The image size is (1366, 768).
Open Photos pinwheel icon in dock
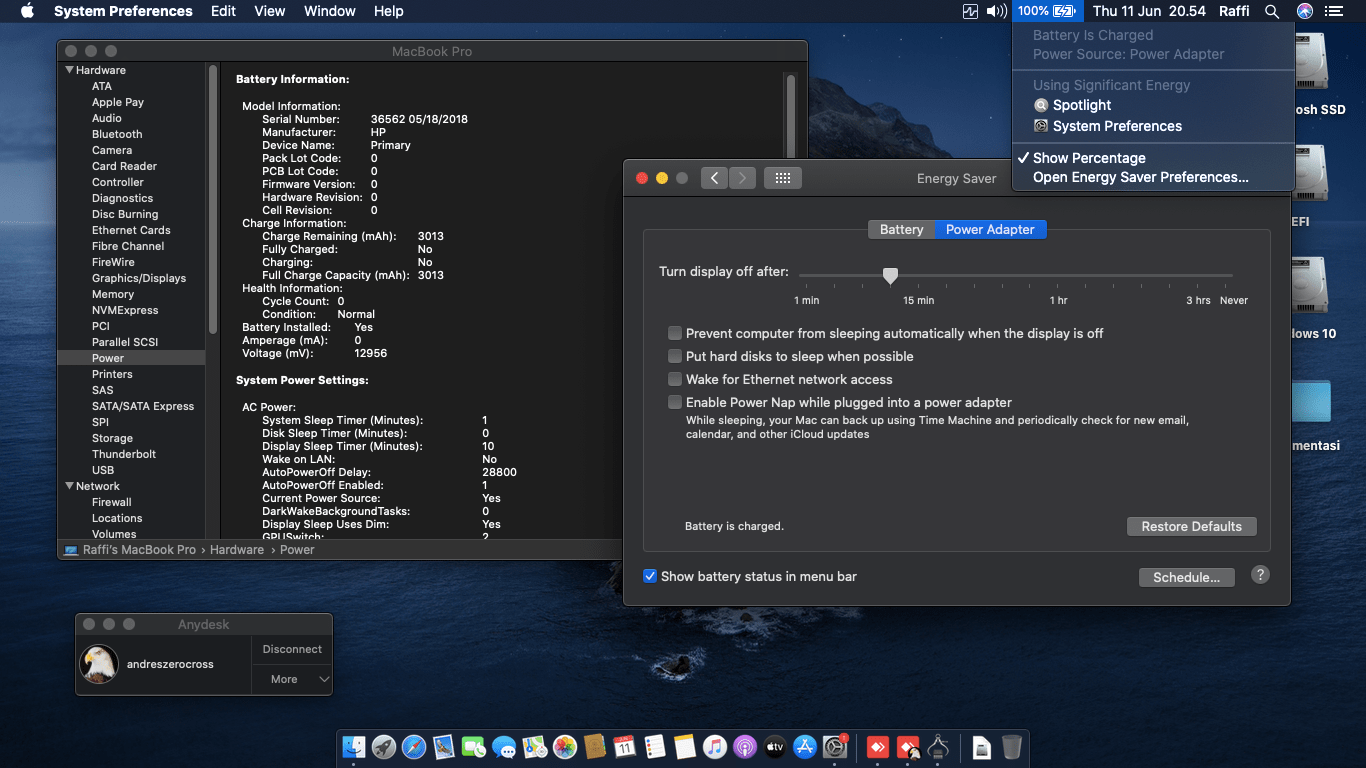point(564,747)
